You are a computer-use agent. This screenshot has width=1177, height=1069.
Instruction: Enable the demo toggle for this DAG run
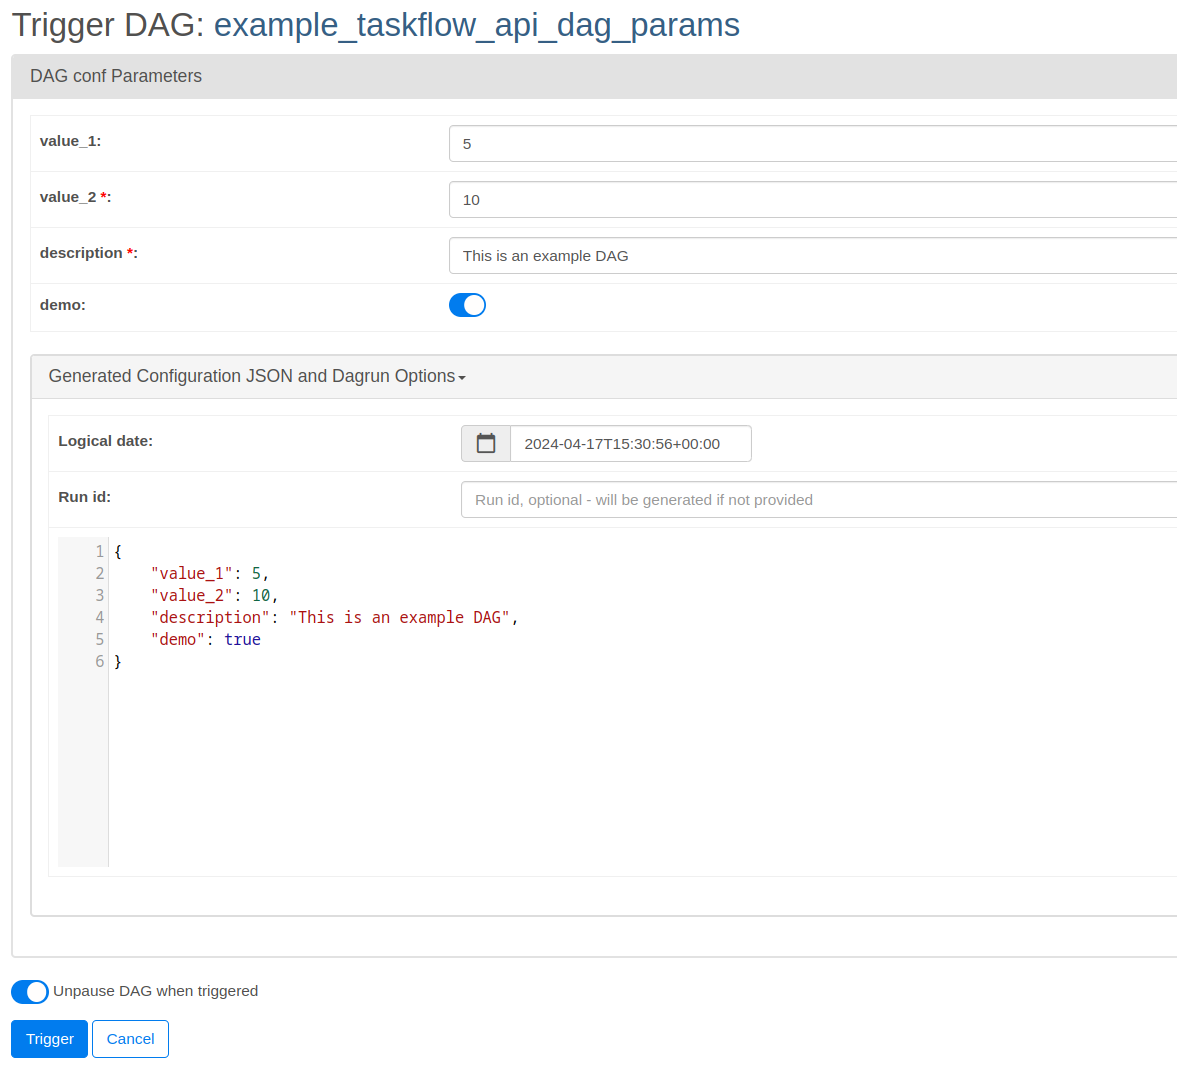click(x=467, y=304)
